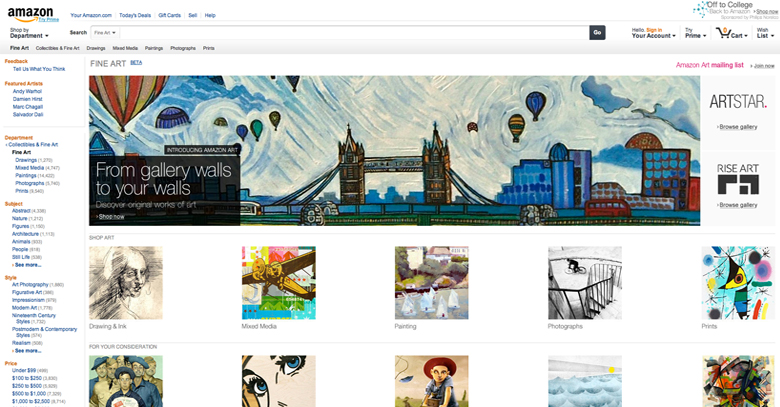Expand the Try Prime dropdown
The image size is (780, 407).
(x=695, y=33)
